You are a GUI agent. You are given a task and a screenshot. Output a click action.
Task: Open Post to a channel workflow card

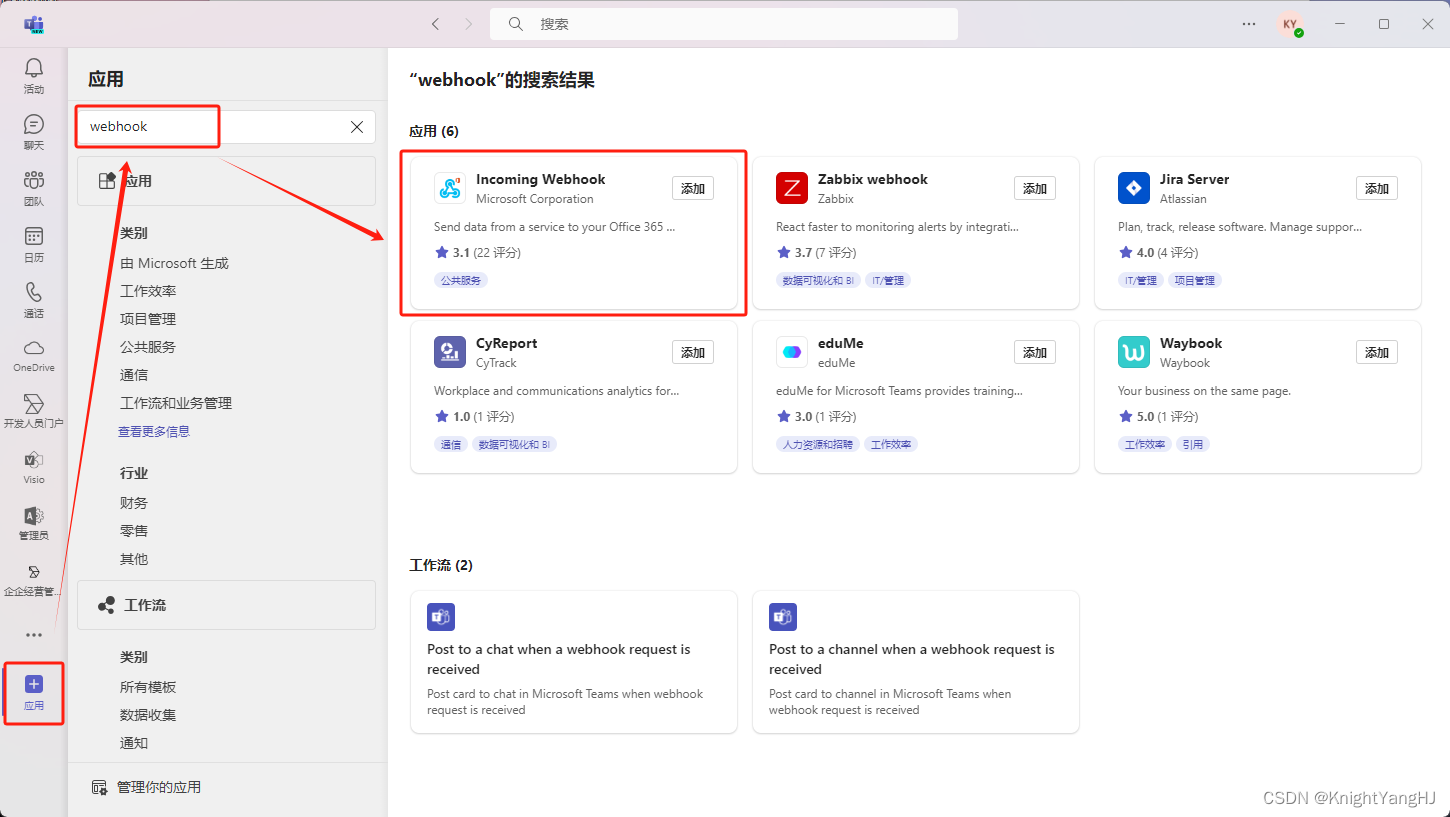tap(916, 662)
